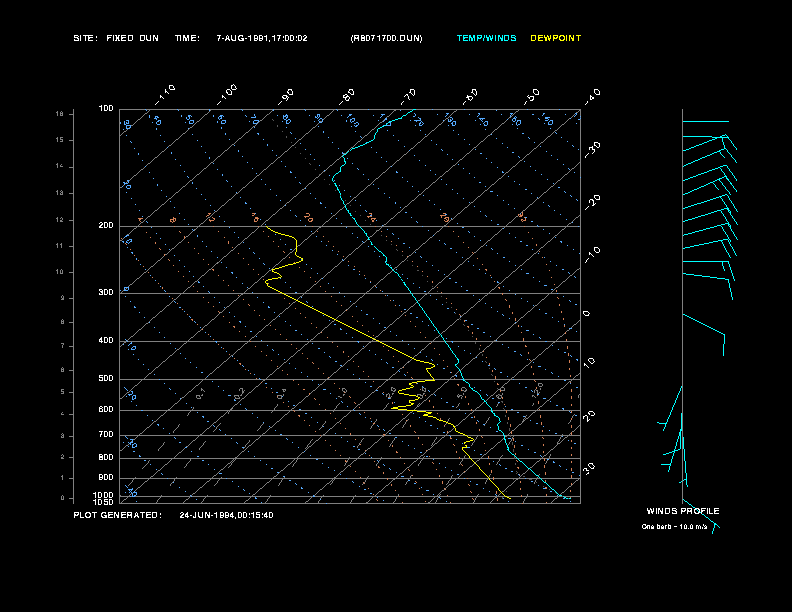The width and height of the screenshot is (792, 612).
Task: Click the '-10' label on the right edge
Action: coord(592,254)
